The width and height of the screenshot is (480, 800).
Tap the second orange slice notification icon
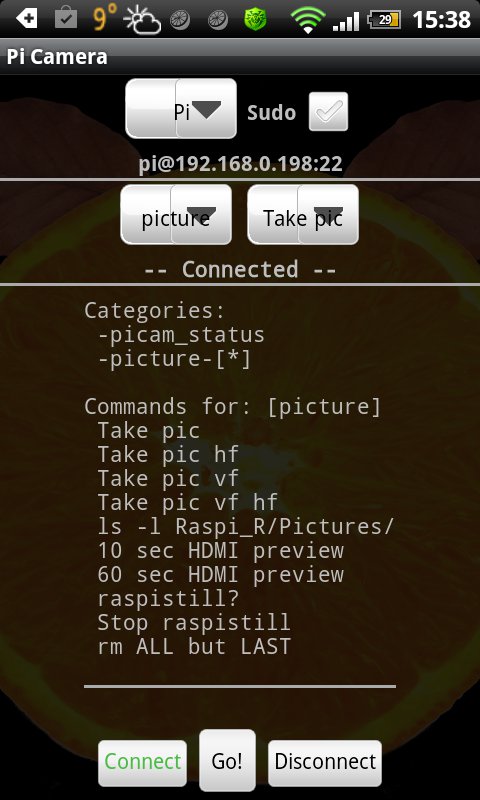point(218,20)
